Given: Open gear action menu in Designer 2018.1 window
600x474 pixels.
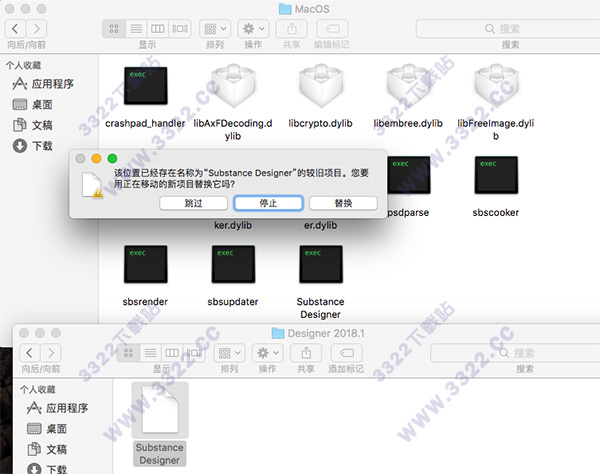Looking at the screenshot, I should click(x=268, y=353).
